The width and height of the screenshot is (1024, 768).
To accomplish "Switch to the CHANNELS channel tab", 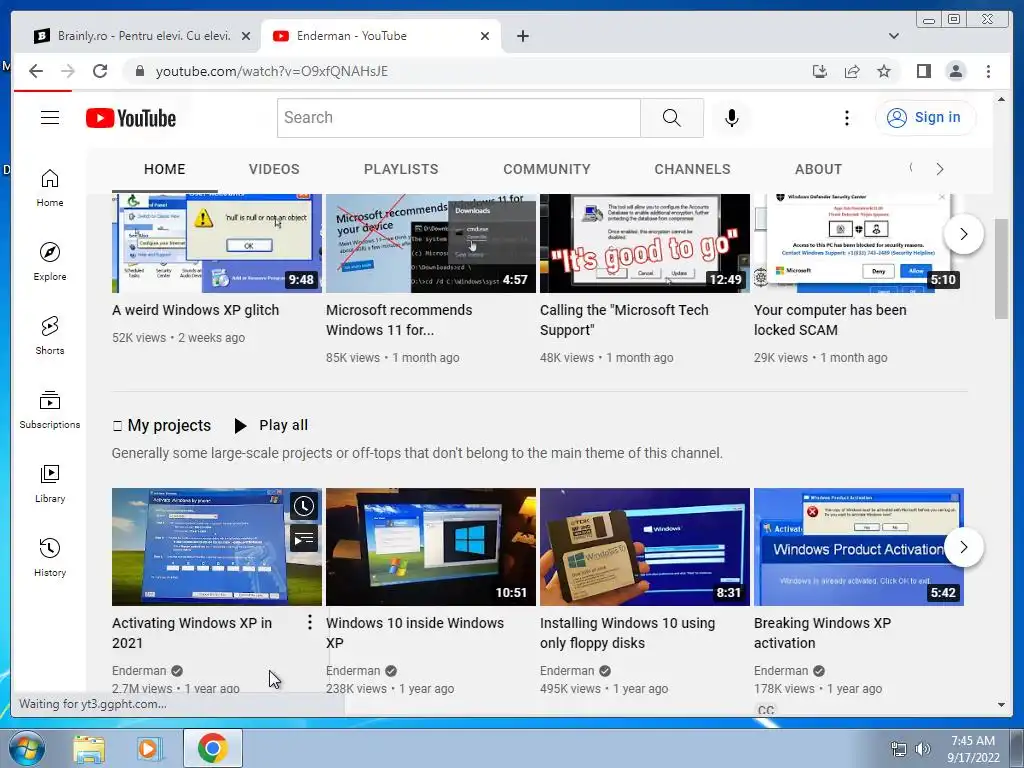I will click(692, 169).
